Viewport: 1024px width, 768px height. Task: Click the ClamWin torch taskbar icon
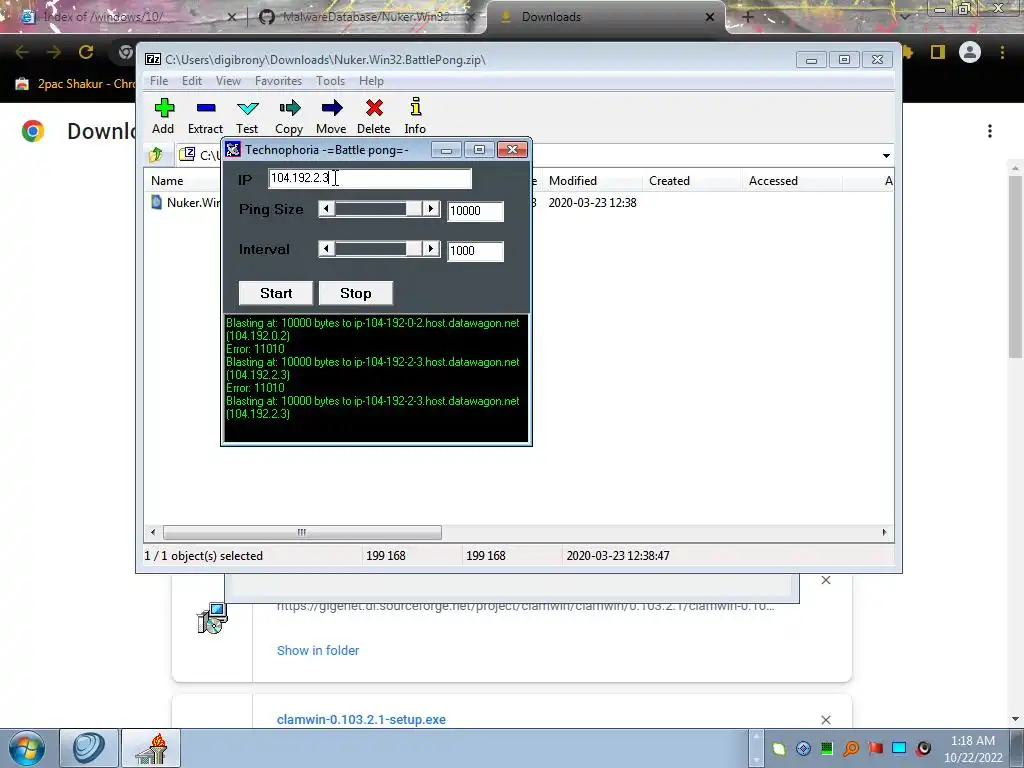coord(152,748)
